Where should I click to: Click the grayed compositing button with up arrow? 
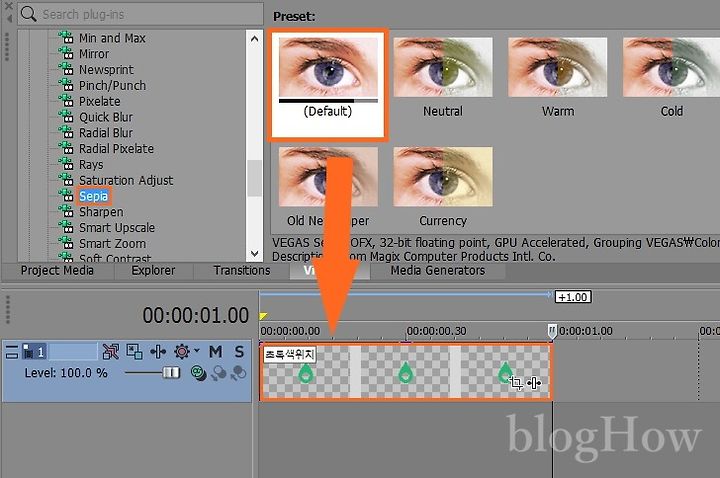[238, 373]
